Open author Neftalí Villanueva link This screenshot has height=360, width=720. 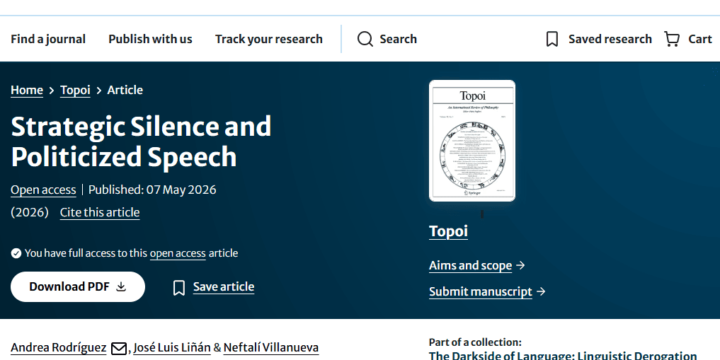(x=271, y=348)
